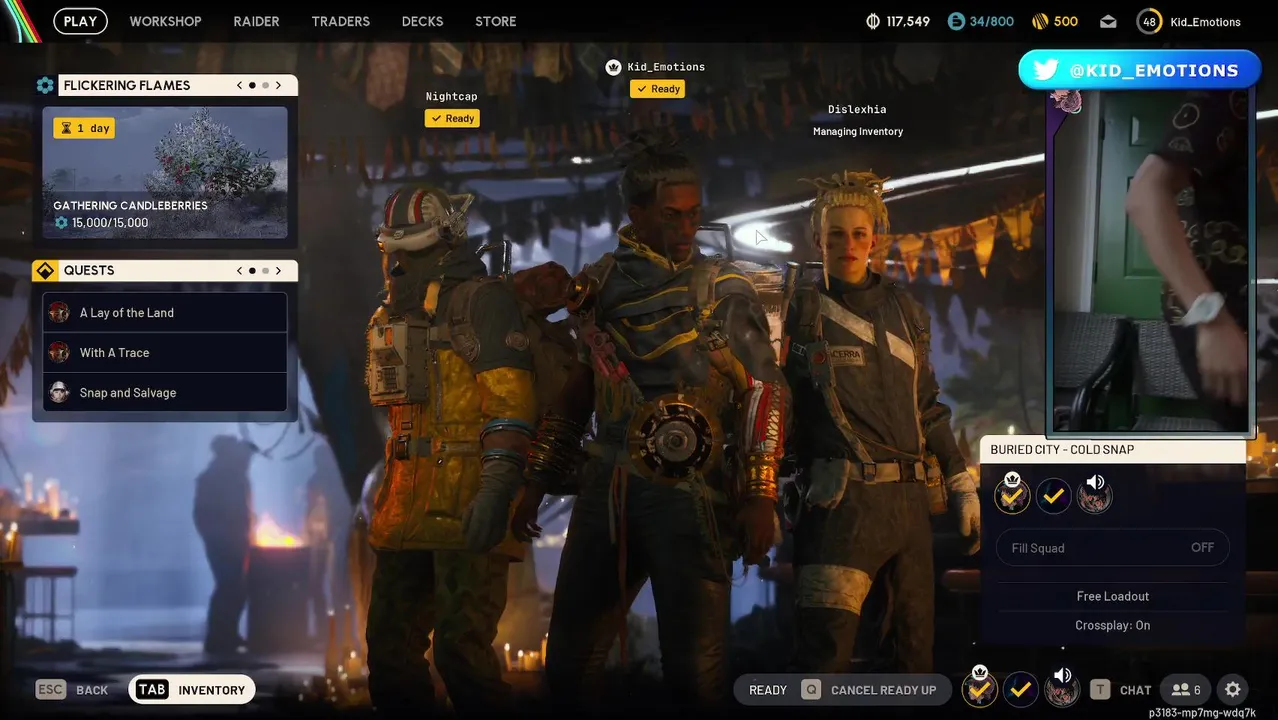Viewport: 1278px width, 720px height.
Task: Click the Nightcap player nameplate
Action: [x=452, y=96]
